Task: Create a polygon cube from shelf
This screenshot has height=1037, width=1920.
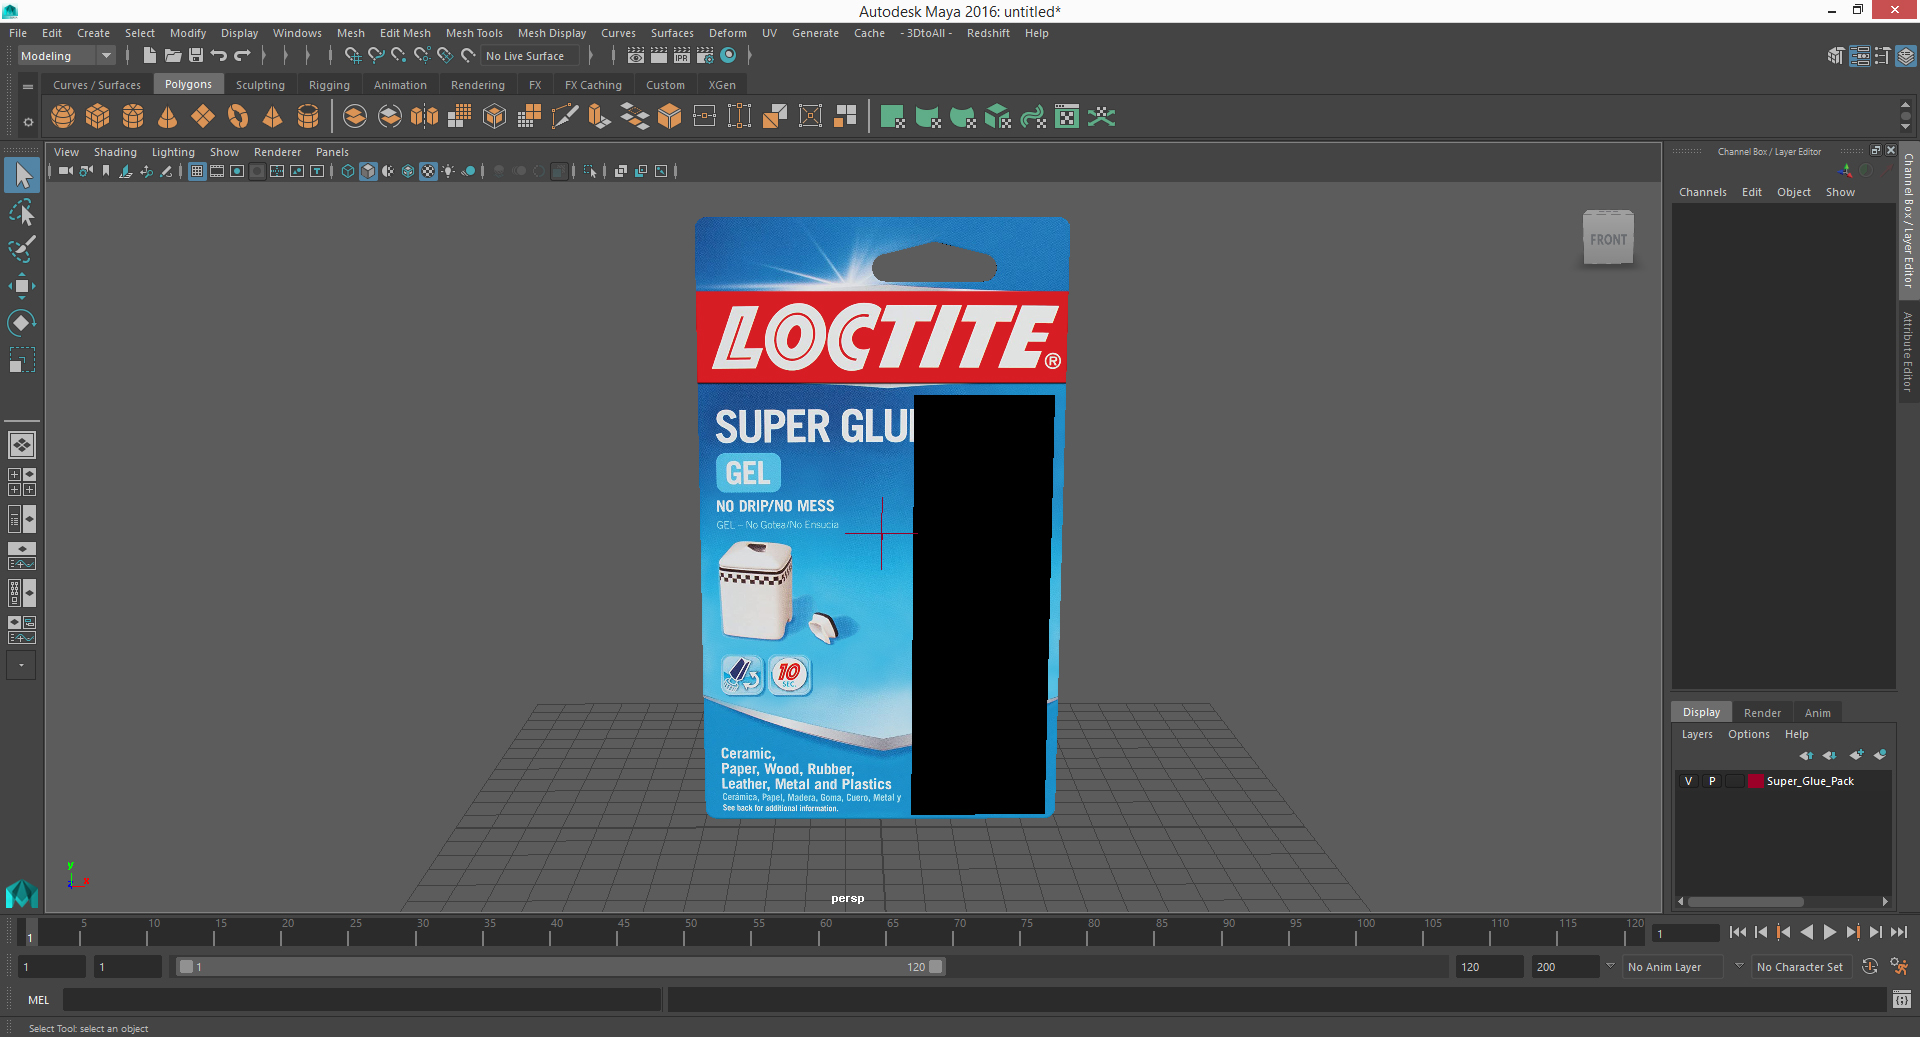Action: coord(98,117)
